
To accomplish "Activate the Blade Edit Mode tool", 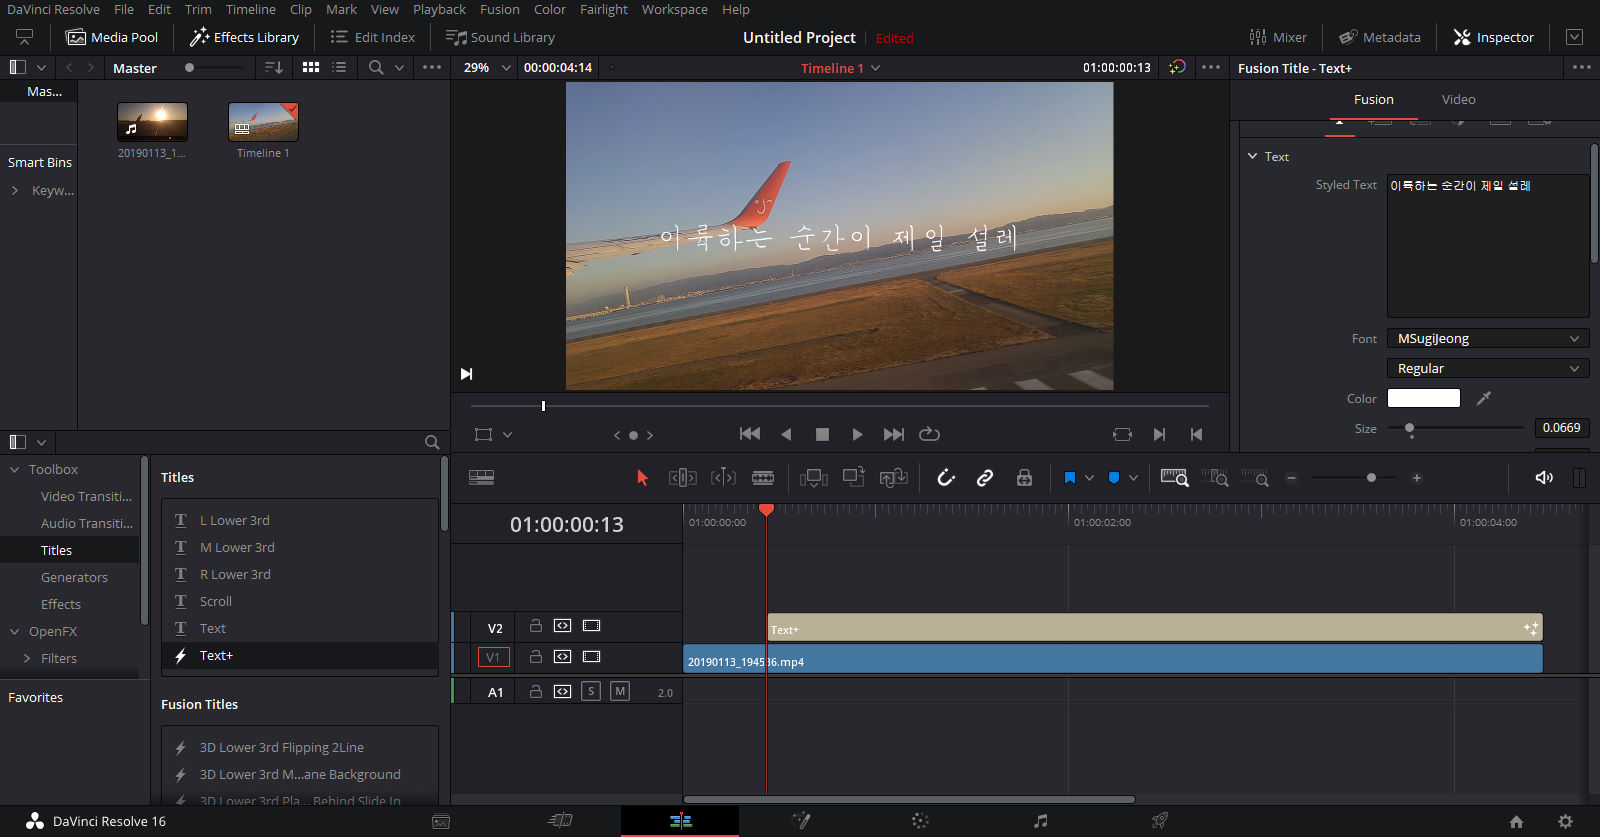I will click(763, 478).
